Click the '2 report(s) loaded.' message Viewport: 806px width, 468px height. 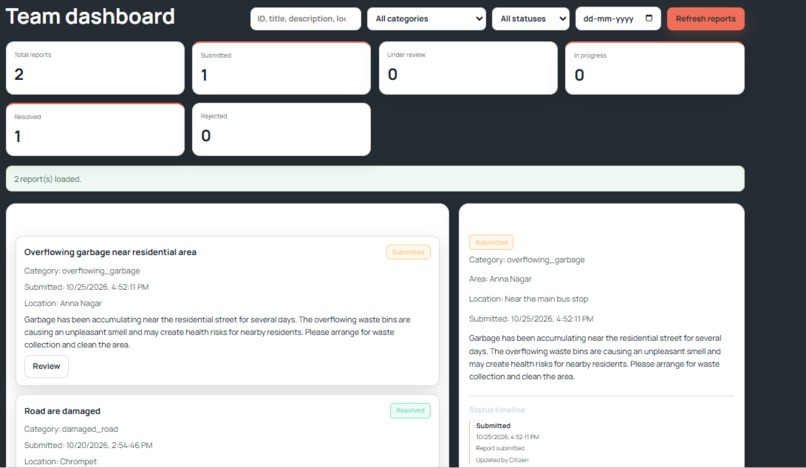[48, 179]
